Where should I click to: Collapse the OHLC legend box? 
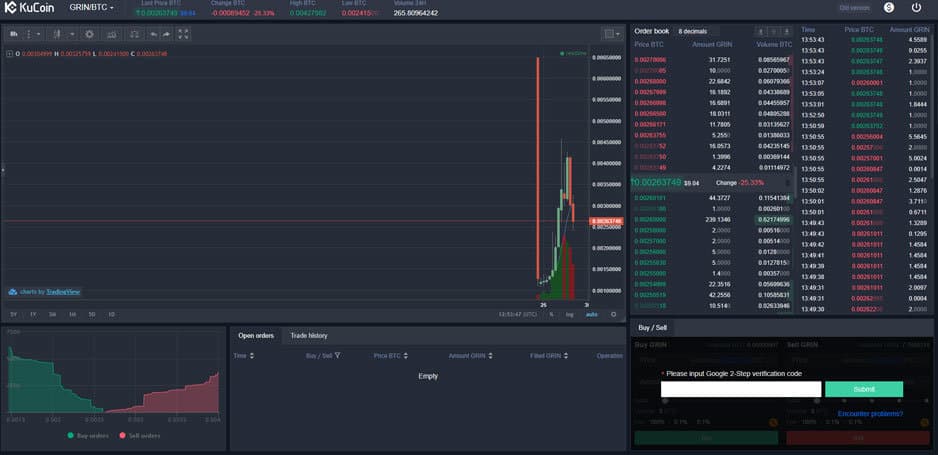(10, 54)
